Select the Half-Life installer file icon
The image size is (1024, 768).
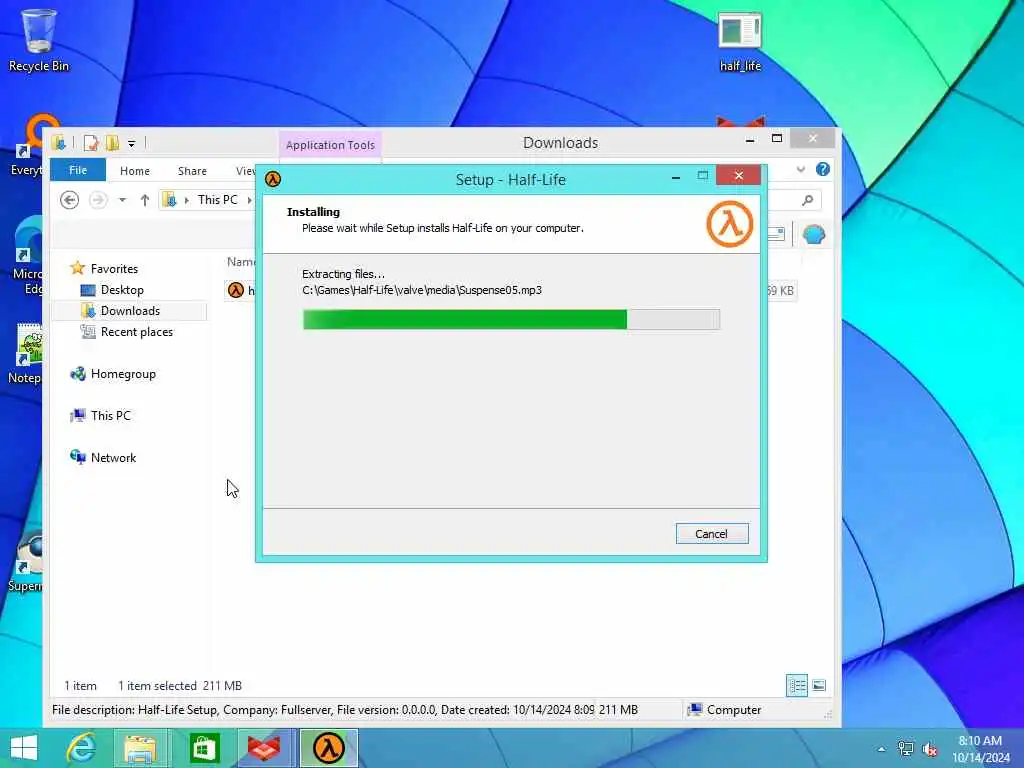(236, 290)
